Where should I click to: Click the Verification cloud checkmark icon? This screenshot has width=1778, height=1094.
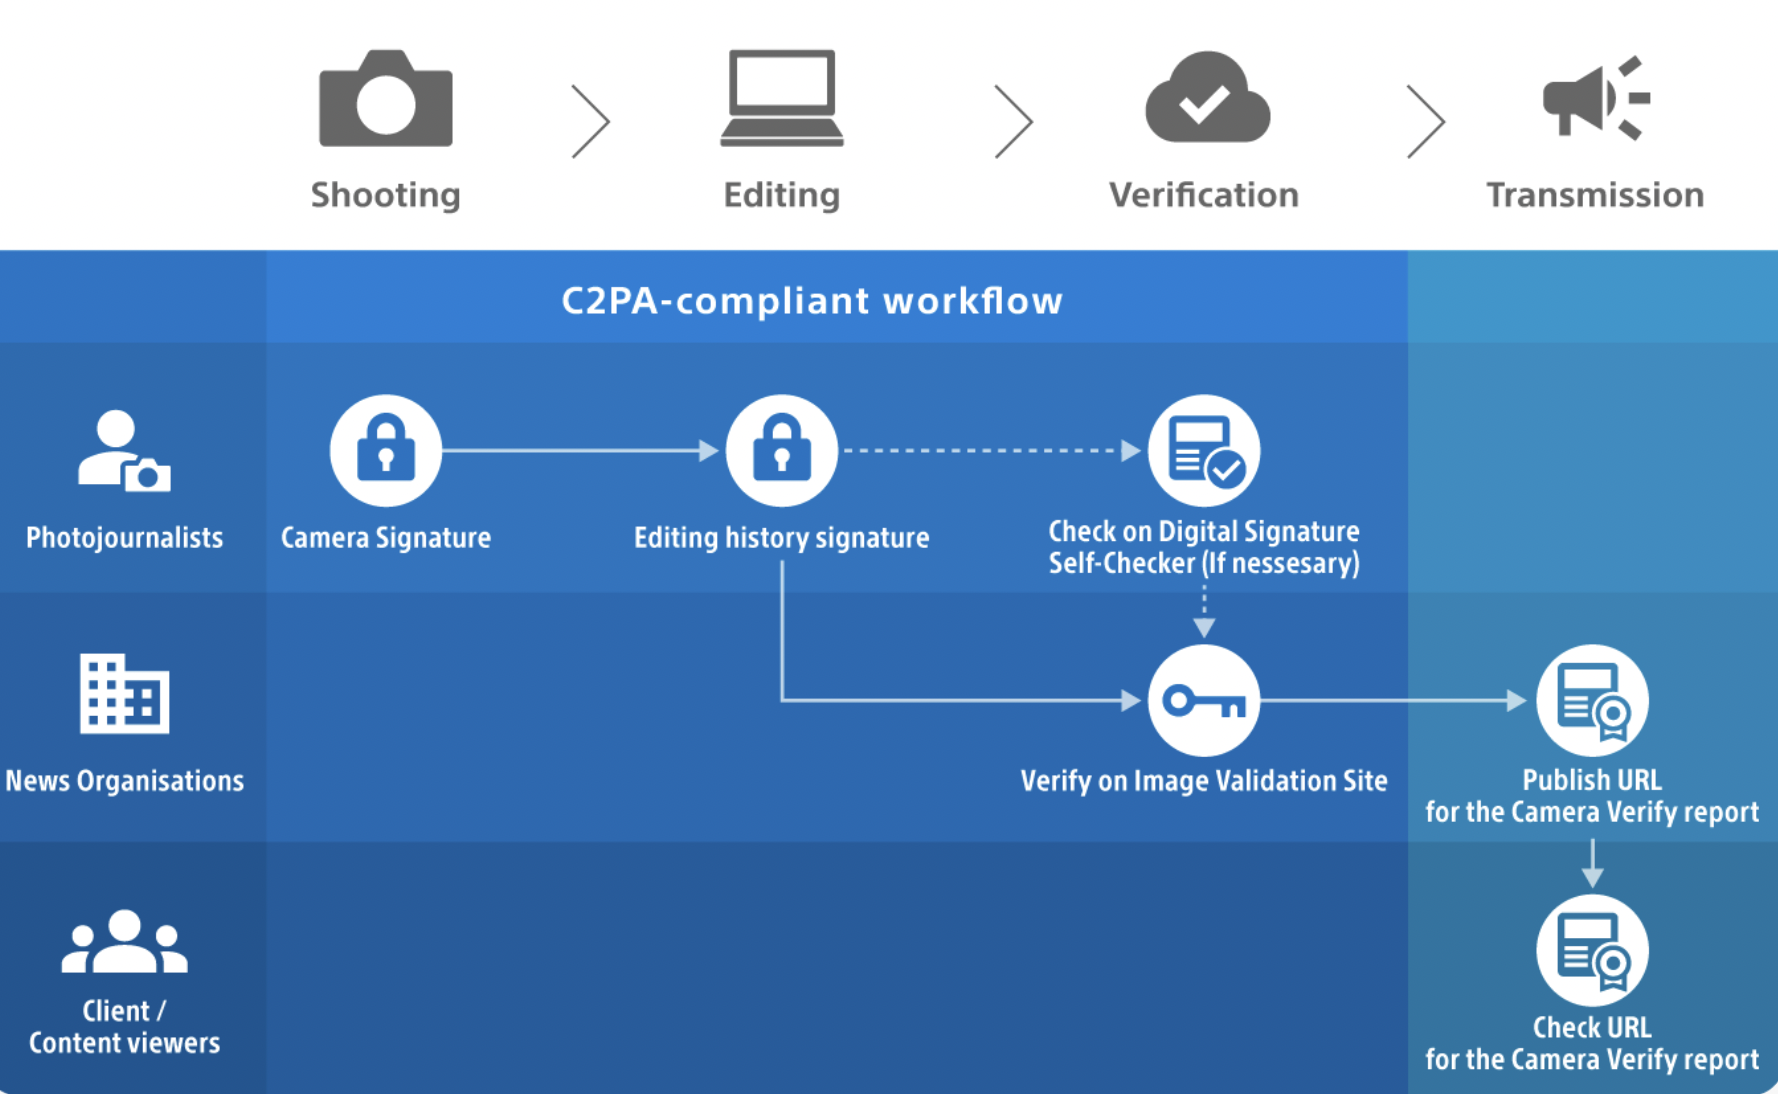pos(1206,99)
